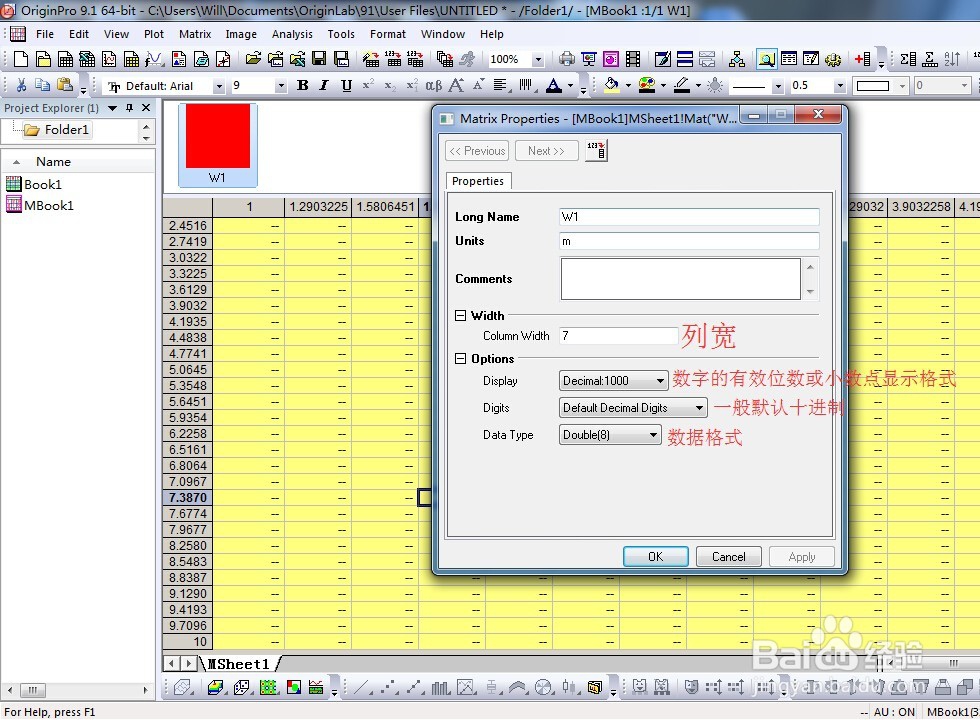Screen dimensions: 980x720
Task: Click the new matrix grid icon
Action: (x=131, y=59)
